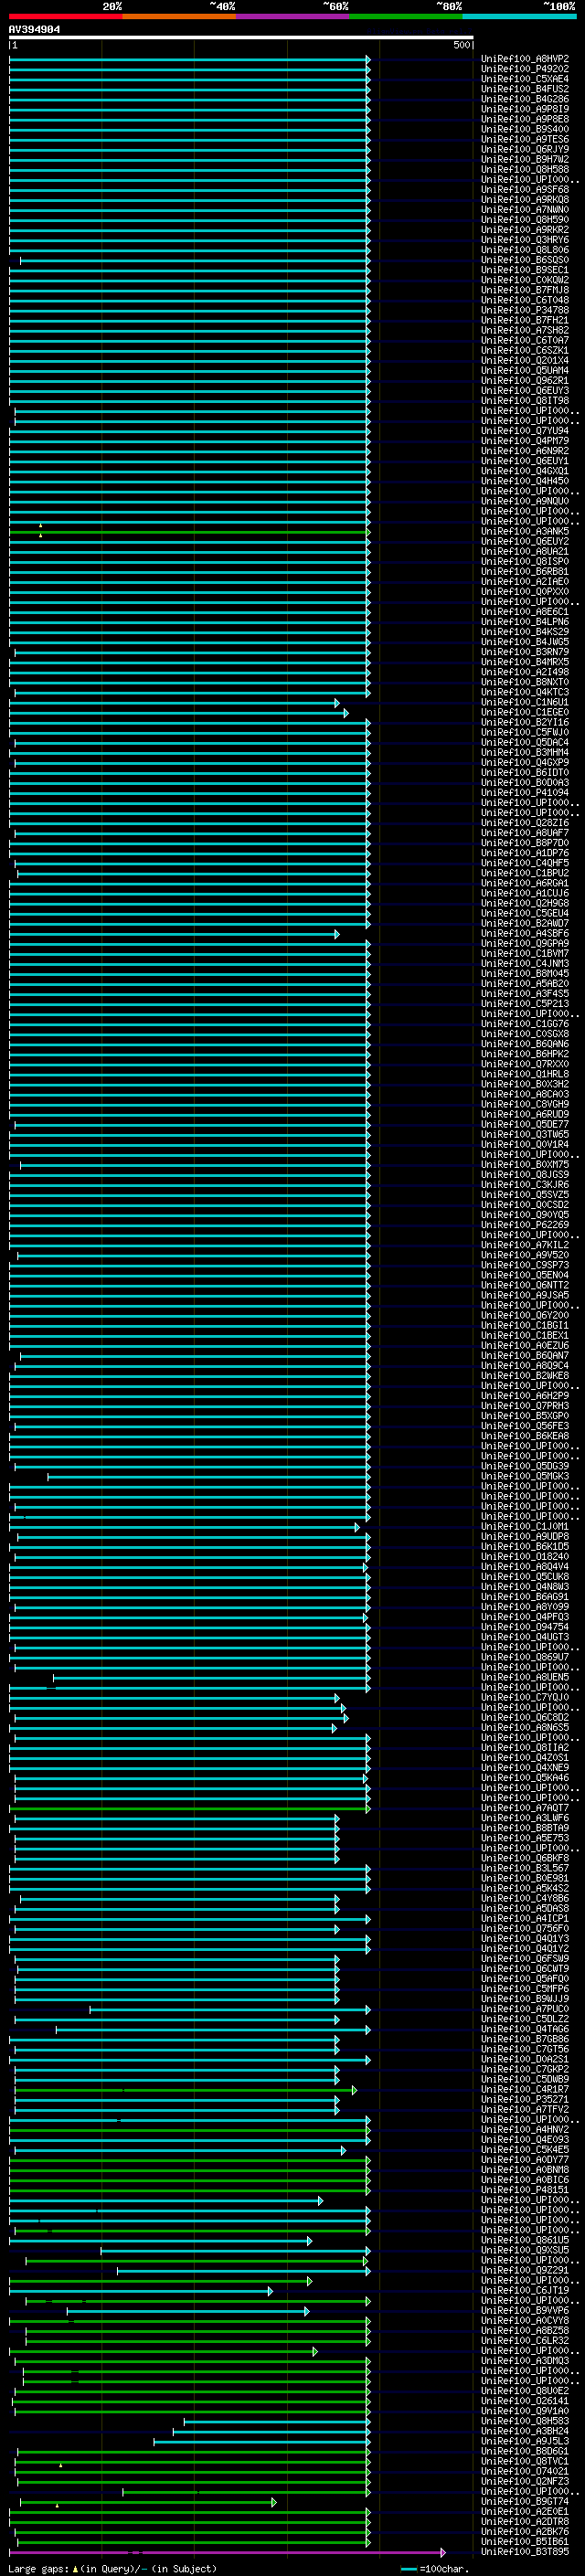
Task: Select label UniRef100_Q3HRY6
Action: click(x=525, y=240)
